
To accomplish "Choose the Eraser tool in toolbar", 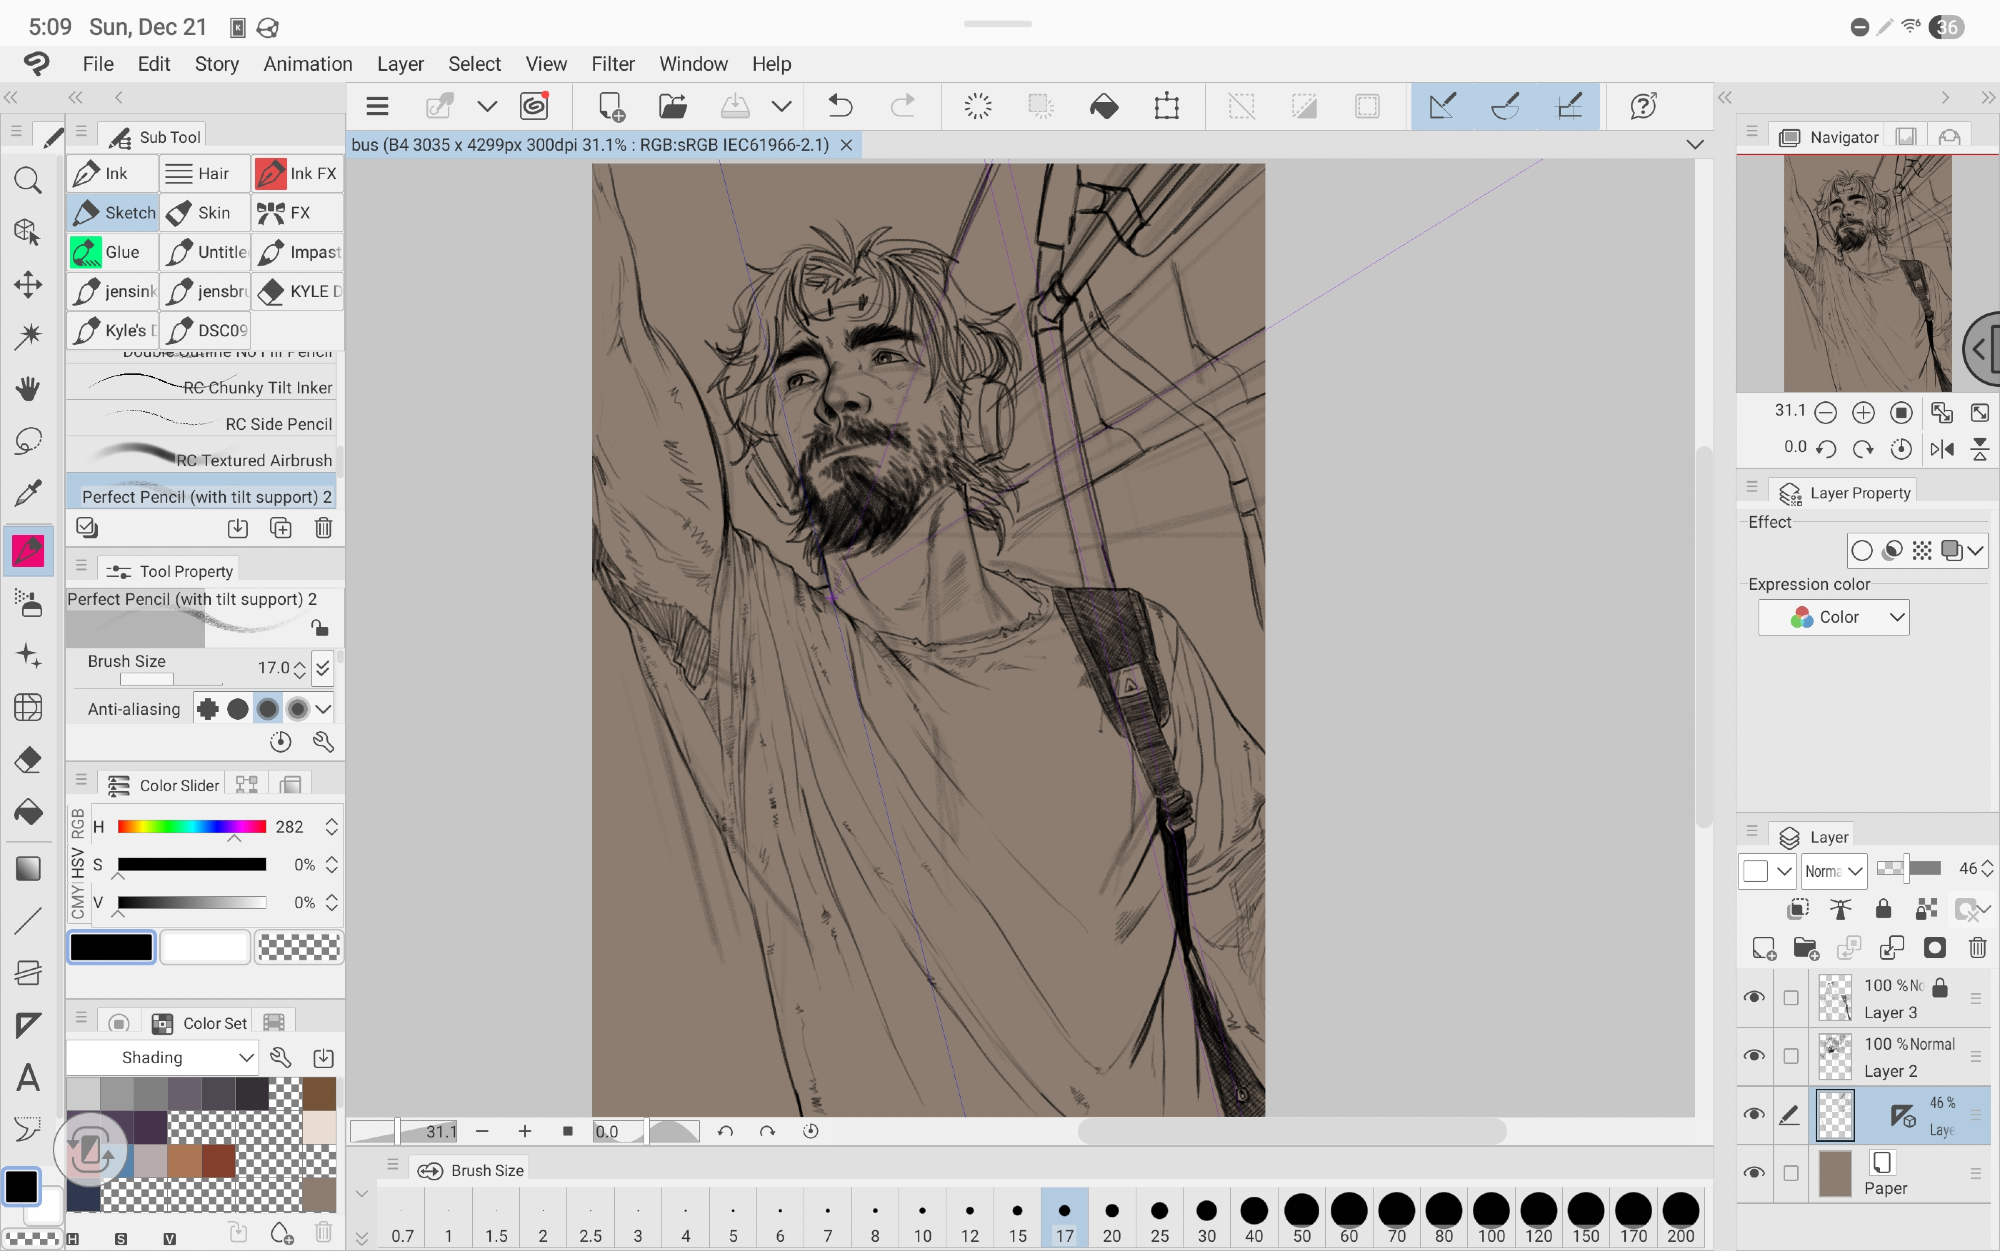I will (x=28, y=760).
